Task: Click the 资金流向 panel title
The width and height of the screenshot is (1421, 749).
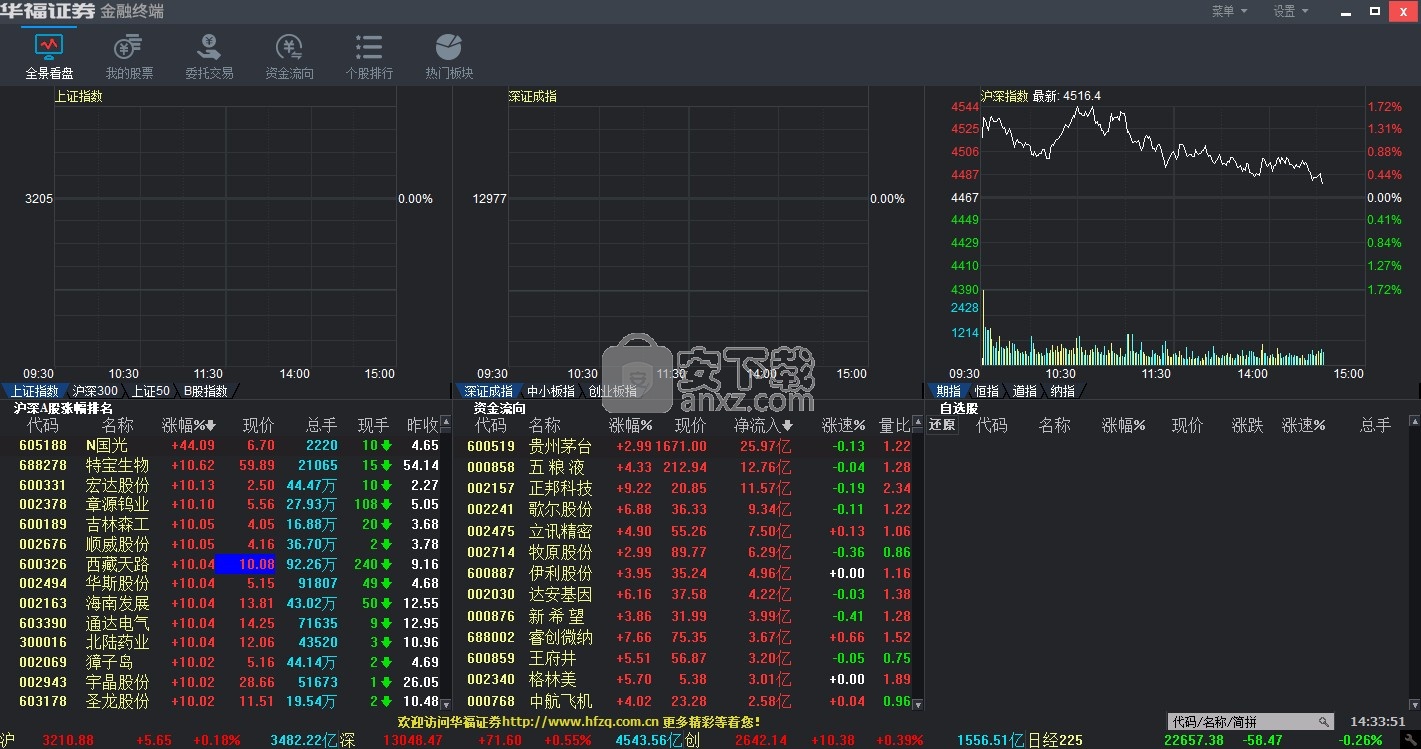Action: point(499,408)
